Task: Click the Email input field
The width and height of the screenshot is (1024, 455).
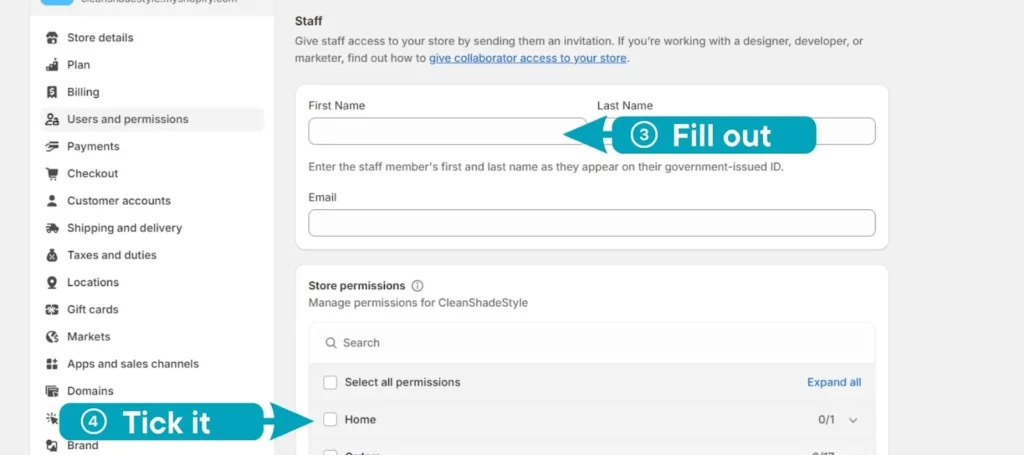Action: [x=592, y=223]
